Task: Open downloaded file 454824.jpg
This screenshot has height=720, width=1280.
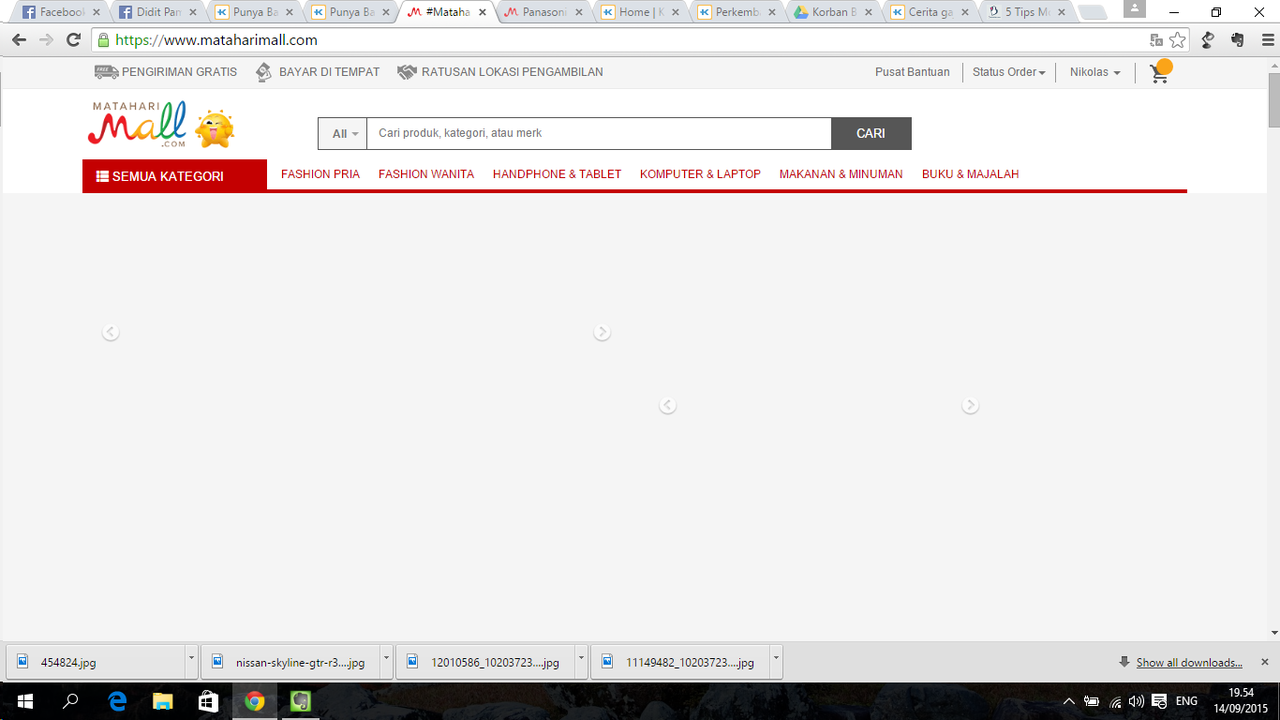Action: [96, 662]
